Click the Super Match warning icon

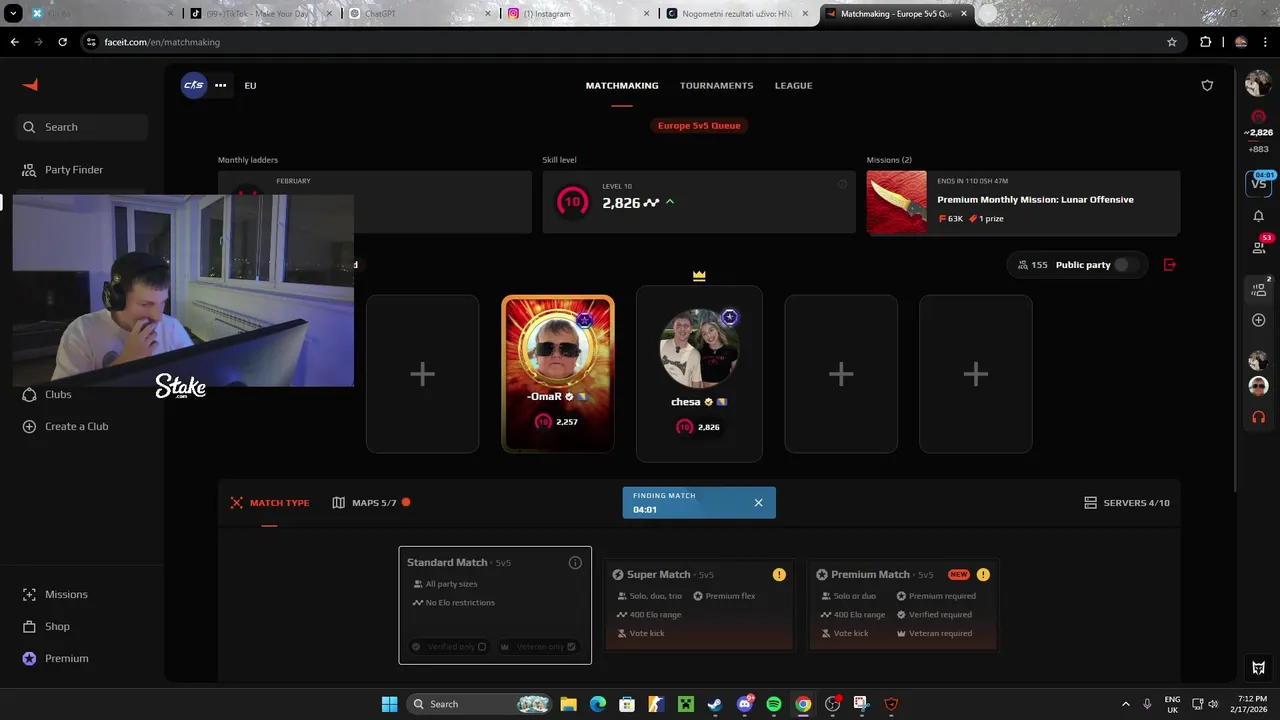click(779, 574)
